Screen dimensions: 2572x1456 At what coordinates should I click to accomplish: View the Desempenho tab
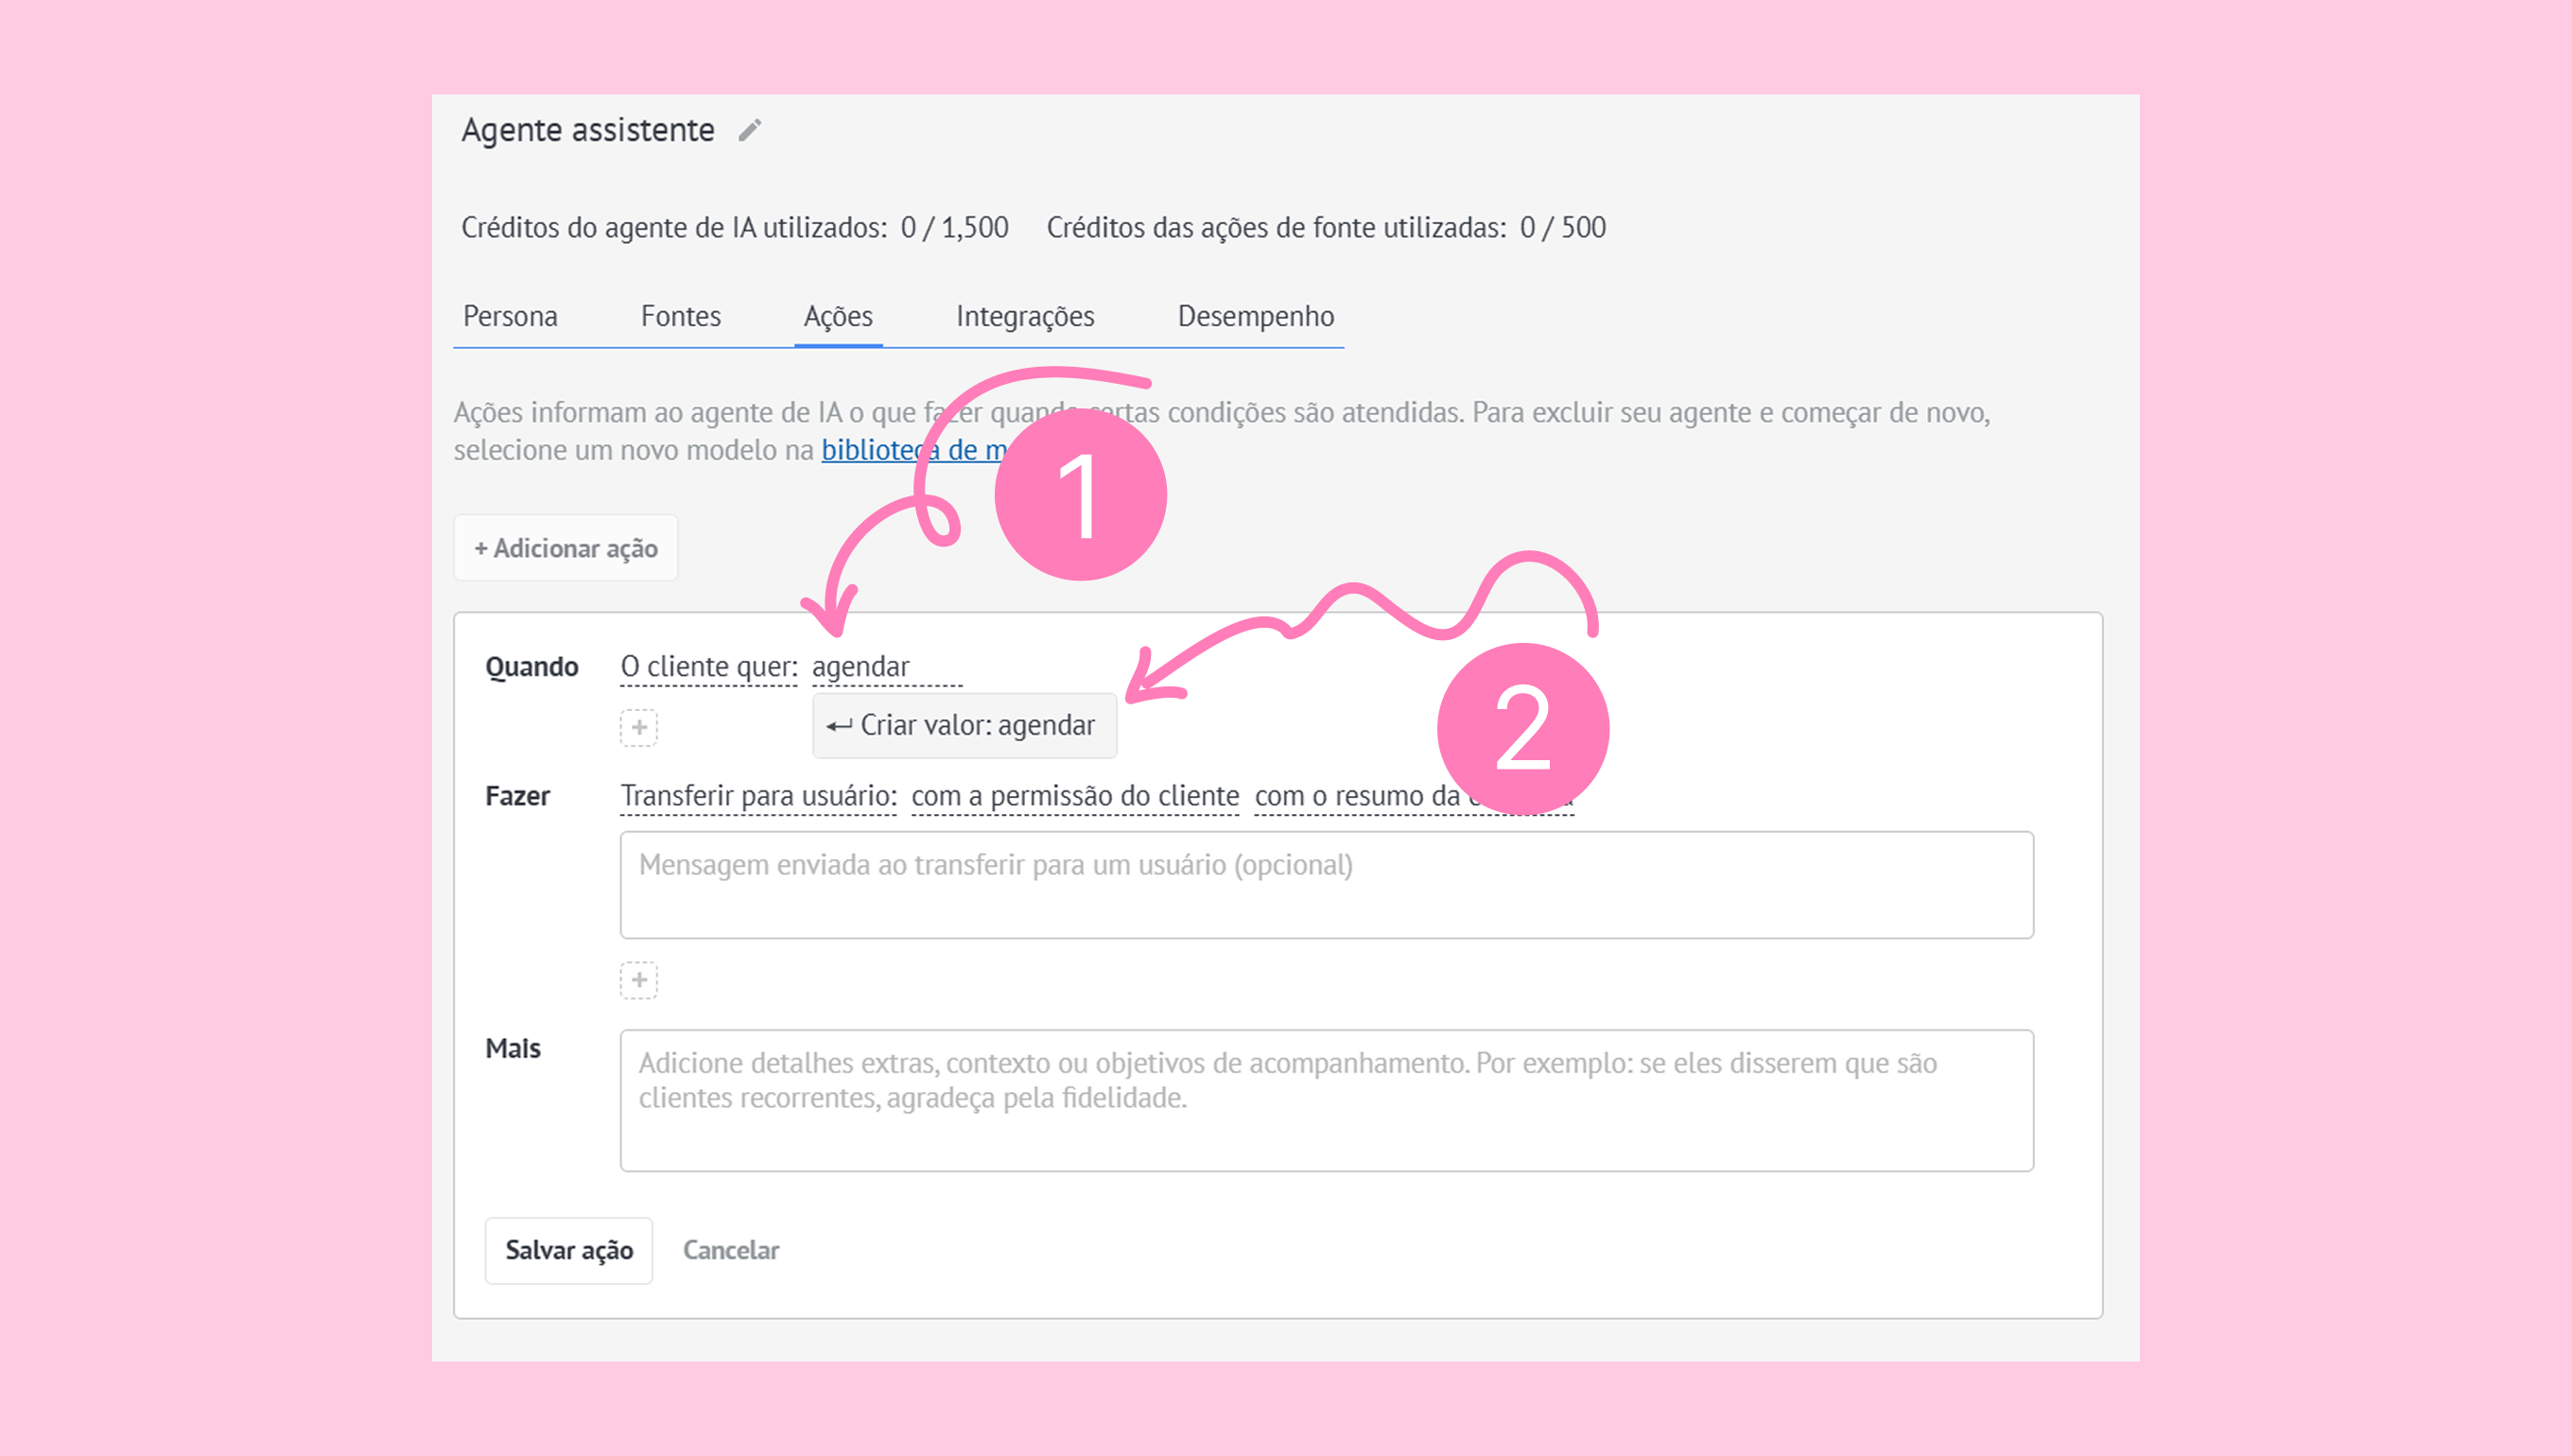(1255, 316)
